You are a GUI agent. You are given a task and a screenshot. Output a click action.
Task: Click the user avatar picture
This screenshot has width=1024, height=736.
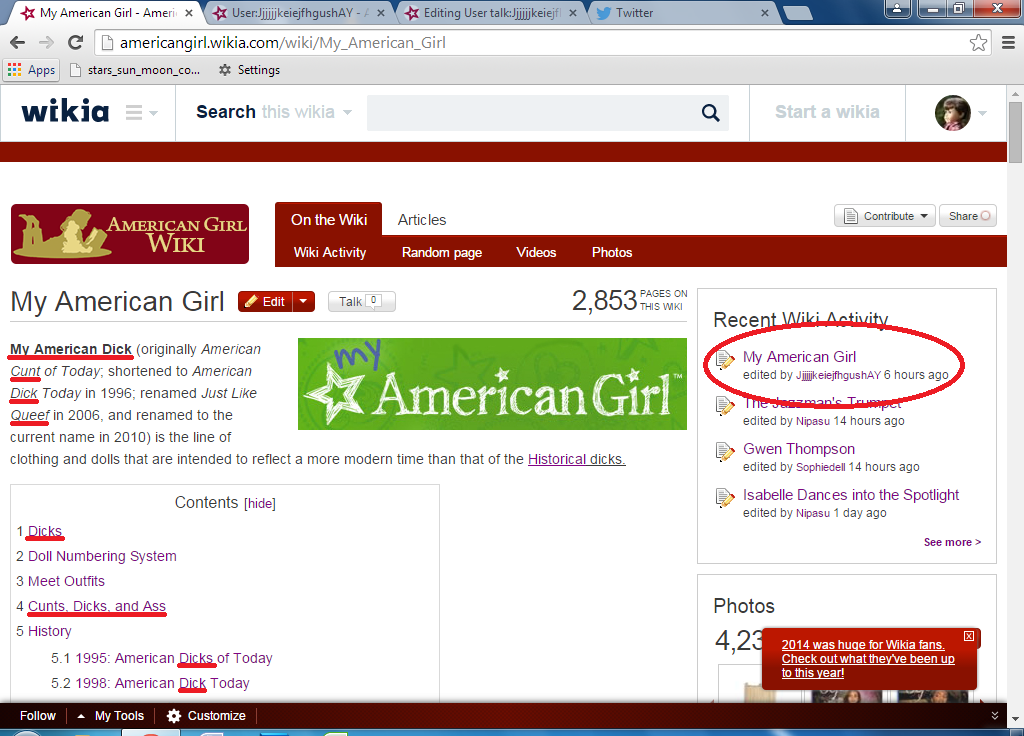(x=952, y=112)
